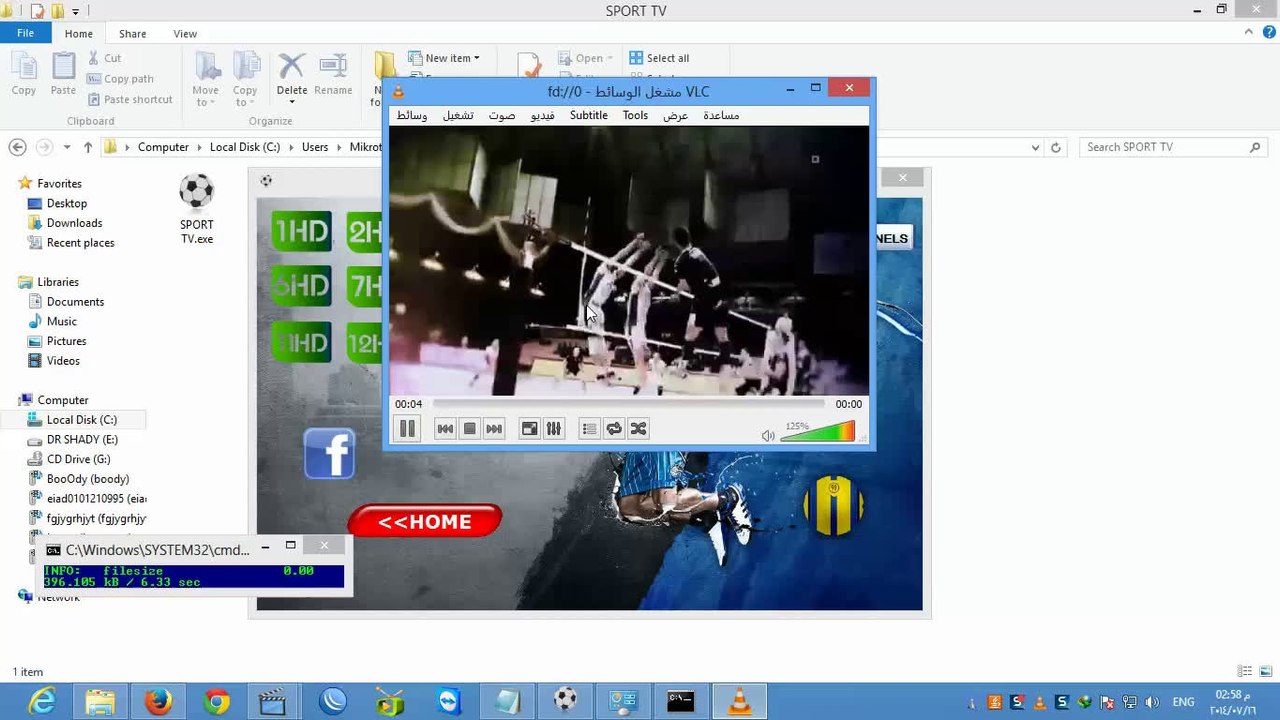
Task: Show the VLC playlist
Action: coord(590,429)
